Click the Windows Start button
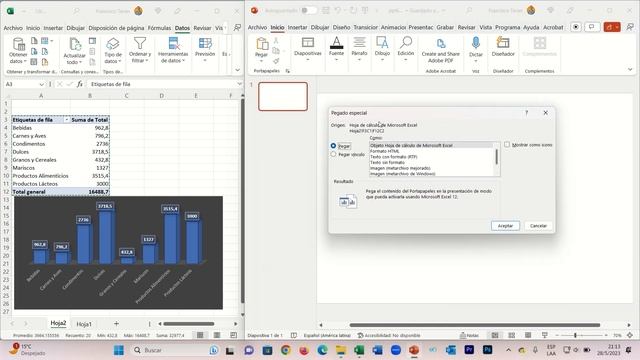This screenshot has width=640, height=360. pyautogui.click(x=118, y=350)
